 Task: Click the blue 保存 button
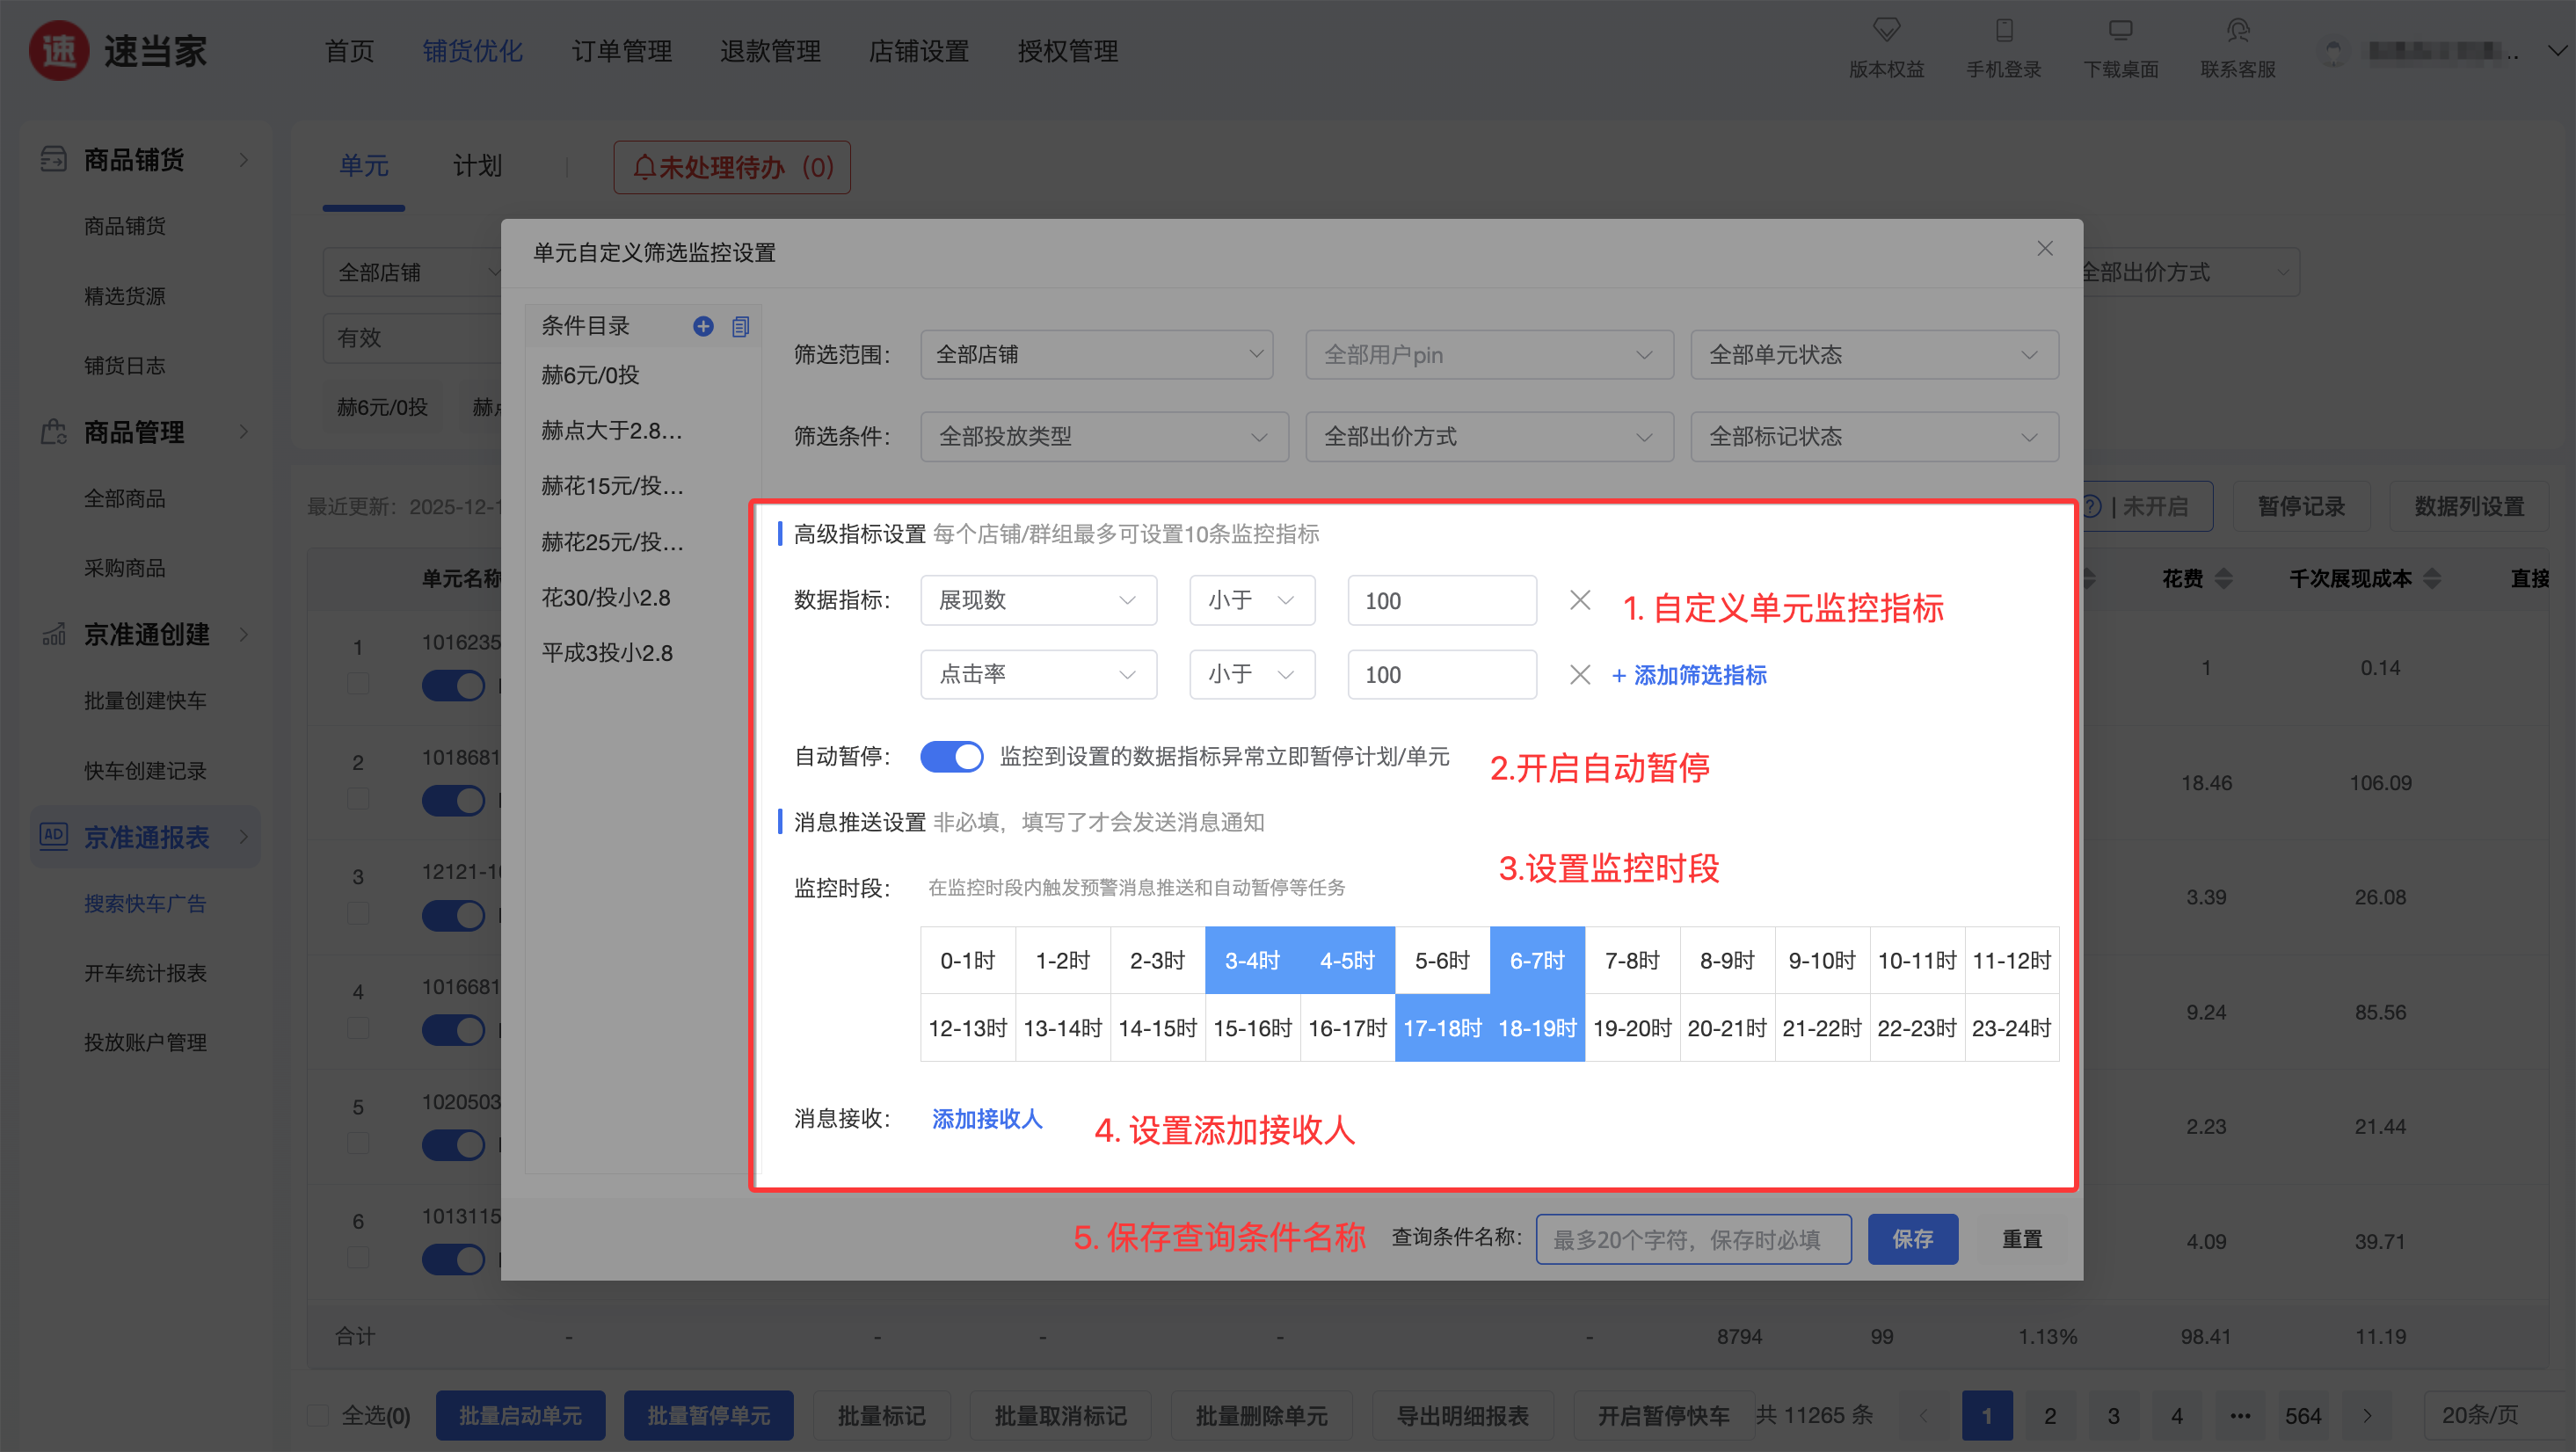[1912, 1240]
